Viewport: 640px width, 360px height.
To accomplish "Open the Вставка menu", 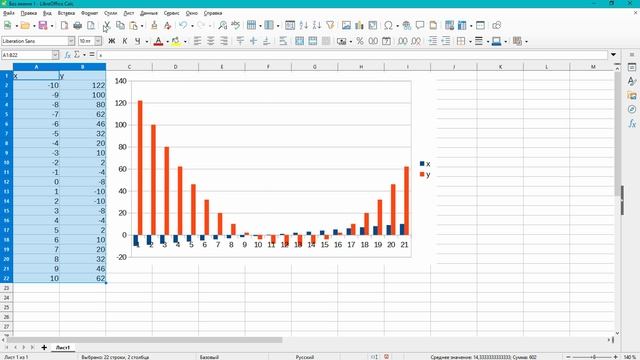I will (x=66, y=13).
